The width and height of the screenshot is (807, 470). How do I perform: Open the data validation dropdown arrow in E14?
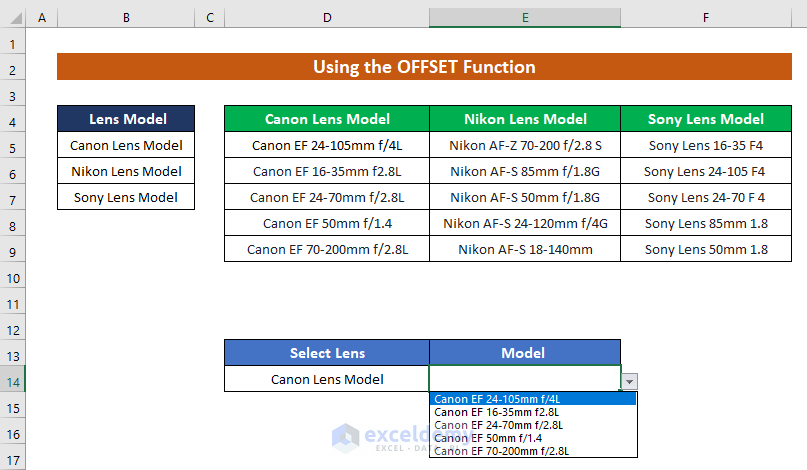tap(629, 381)
